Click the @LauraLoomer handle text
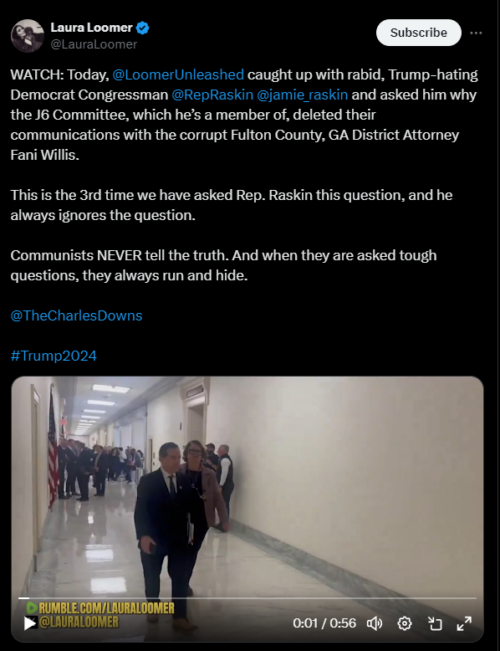 pyautogui.click(x=93, y=44)
